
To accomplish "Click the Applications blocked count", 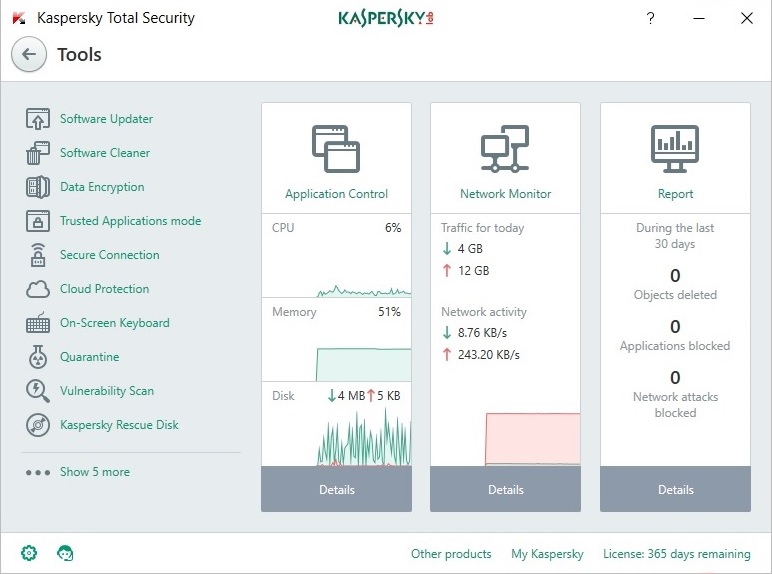I will (x=675, y=327).
